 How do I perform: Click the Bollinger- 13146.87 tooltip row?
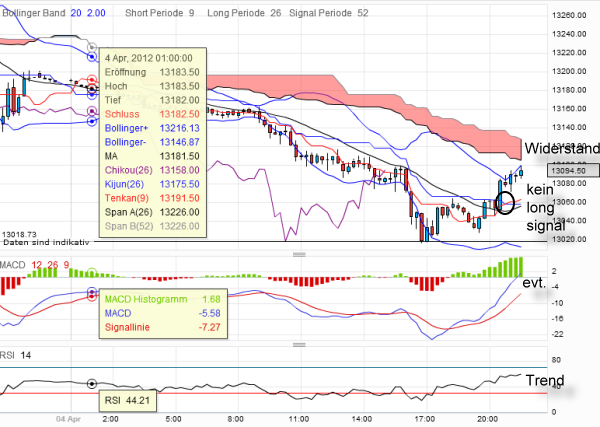pyautogui.click(x=152, y=142)
